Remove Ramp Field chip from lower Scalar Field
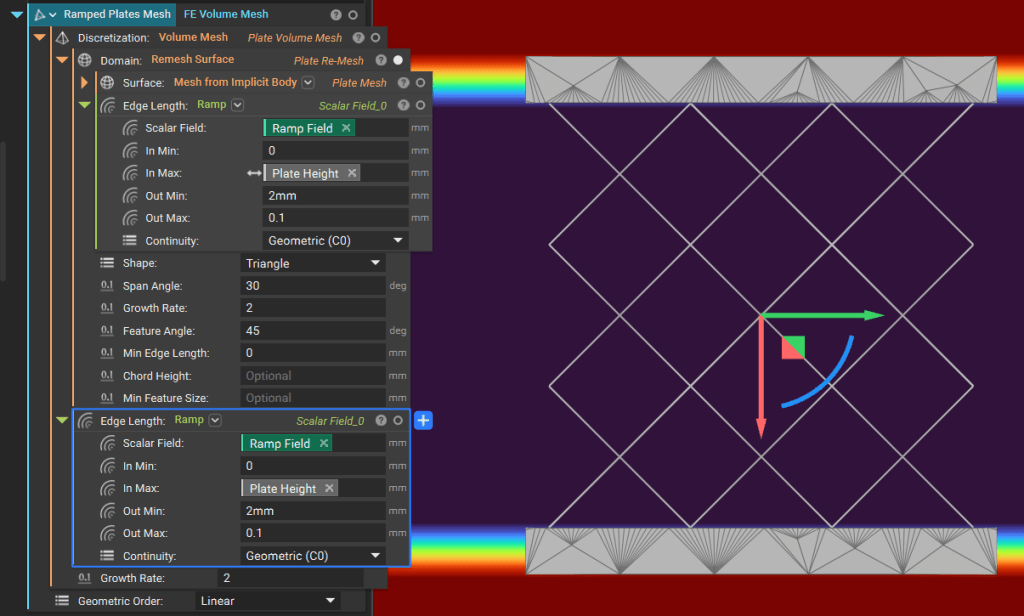The height and width of the screenshot is (616, 1024). (324, 443)
